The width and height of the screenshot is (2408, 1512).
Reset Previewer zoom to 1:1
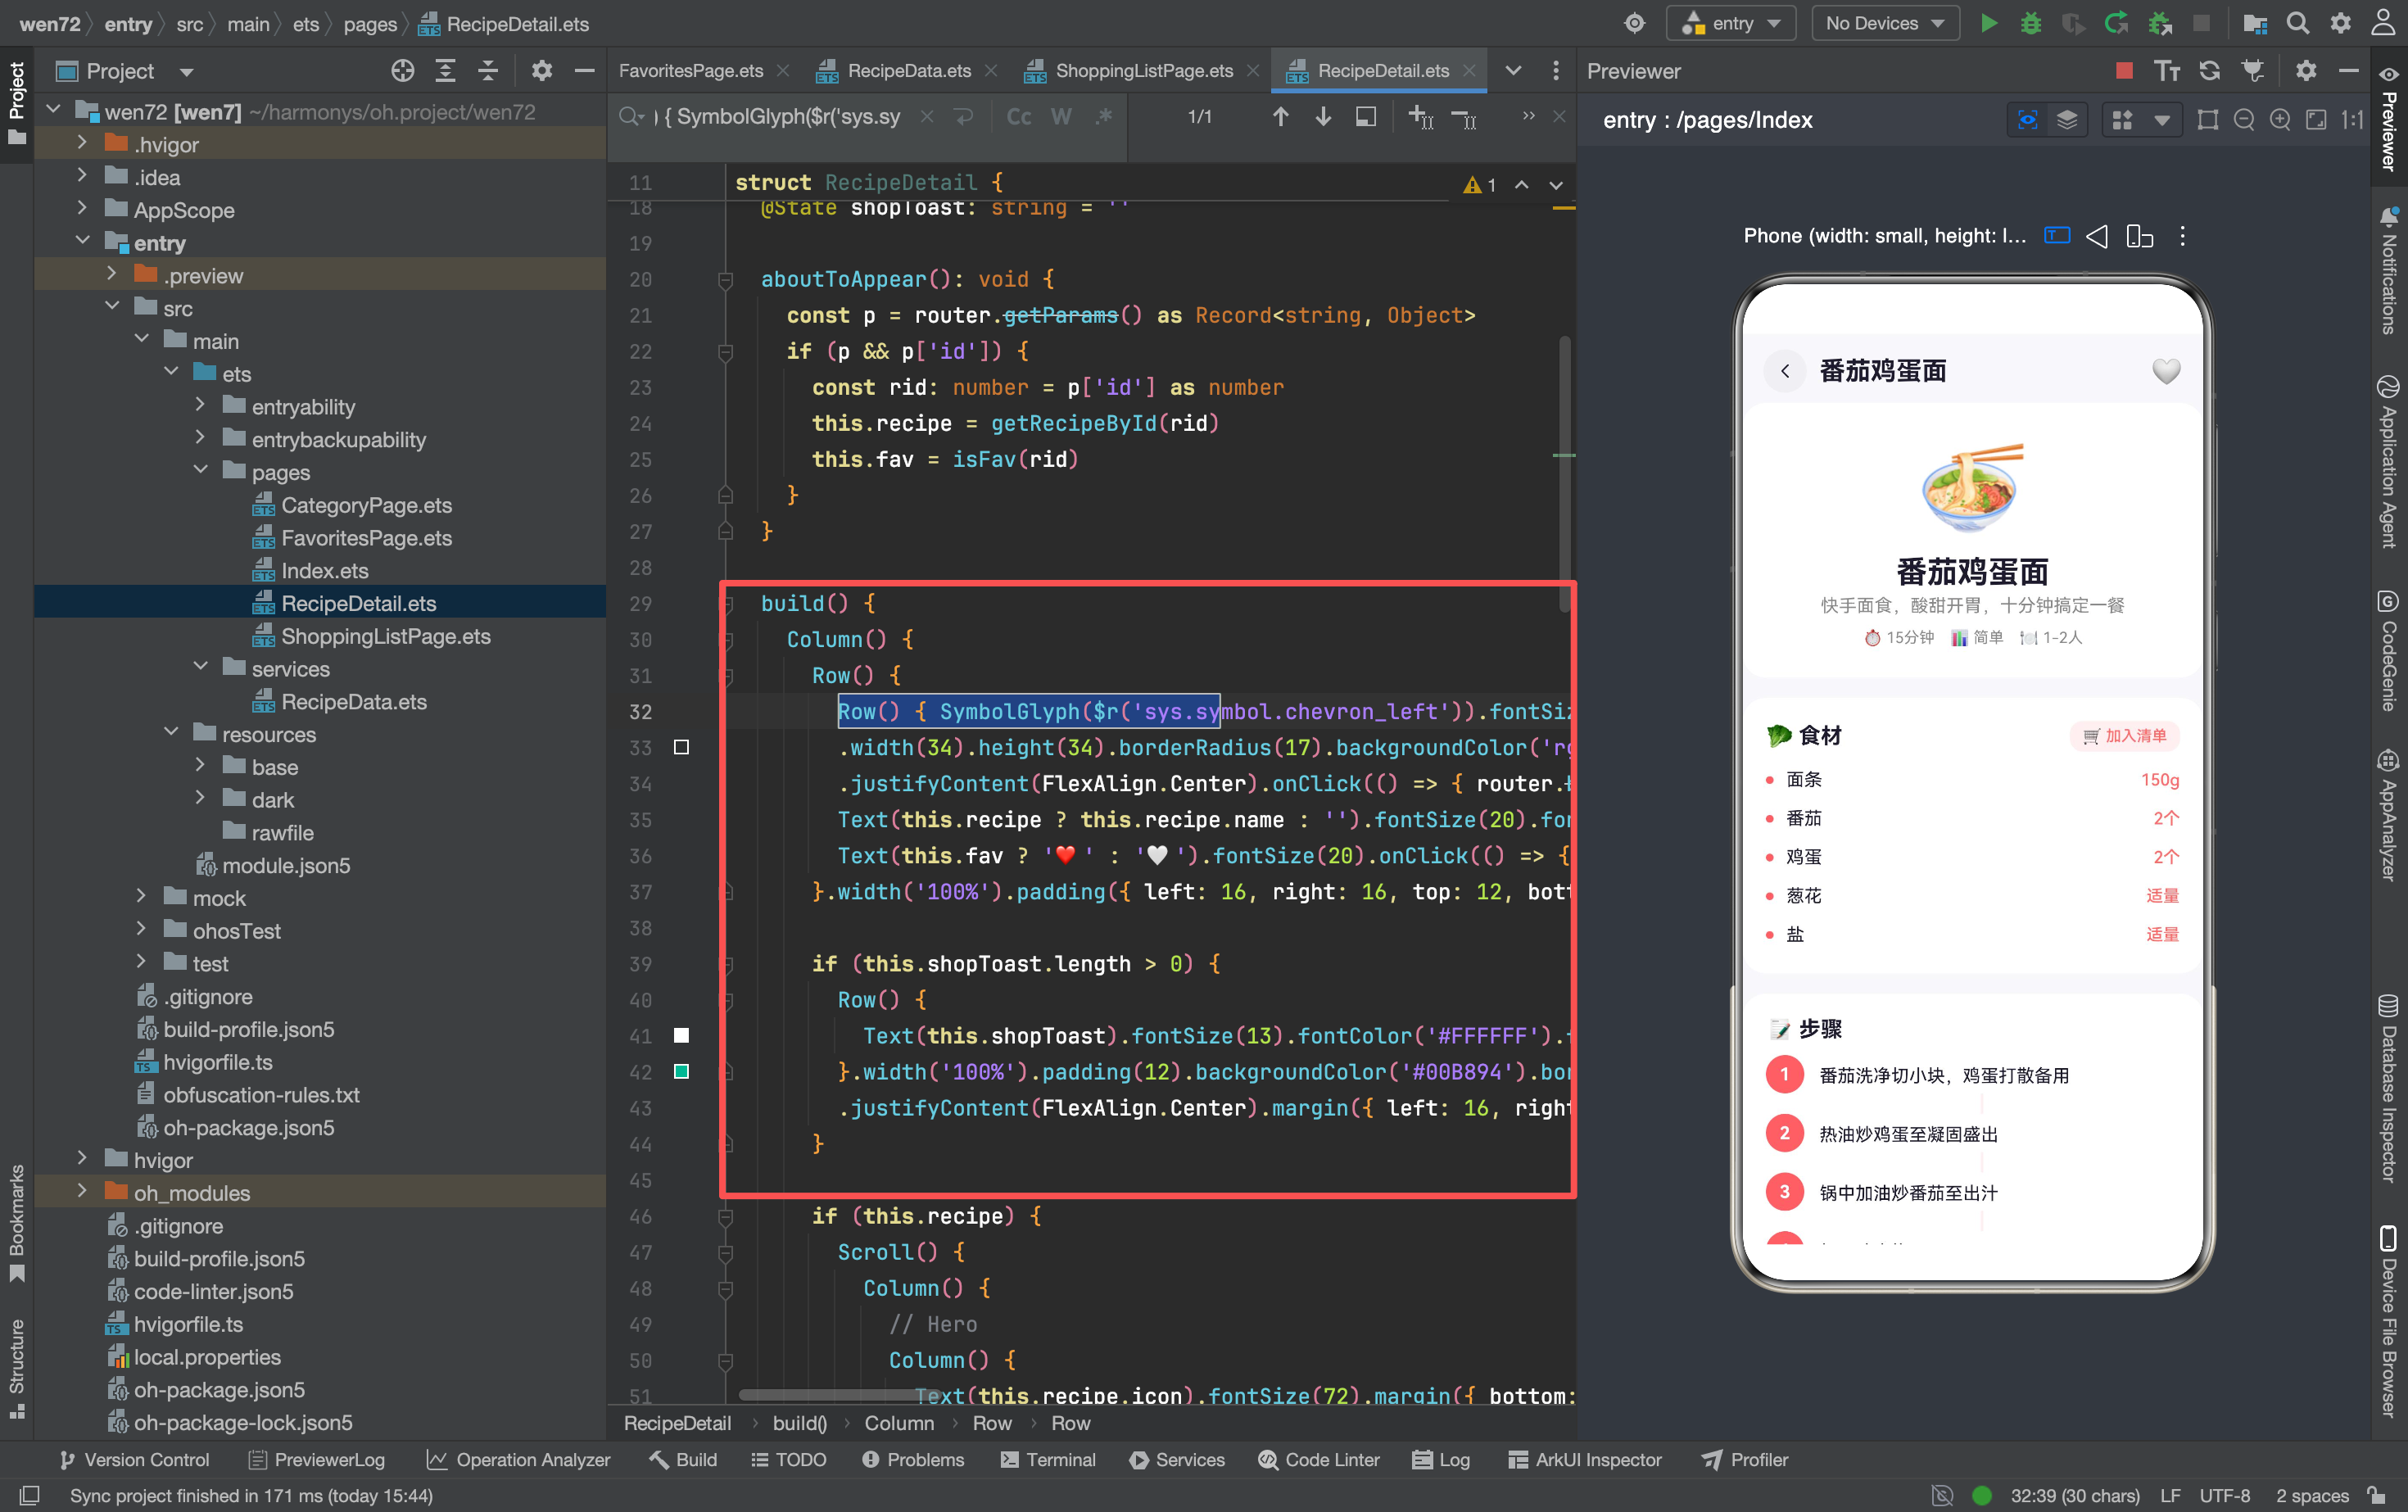pos(2352,120)
